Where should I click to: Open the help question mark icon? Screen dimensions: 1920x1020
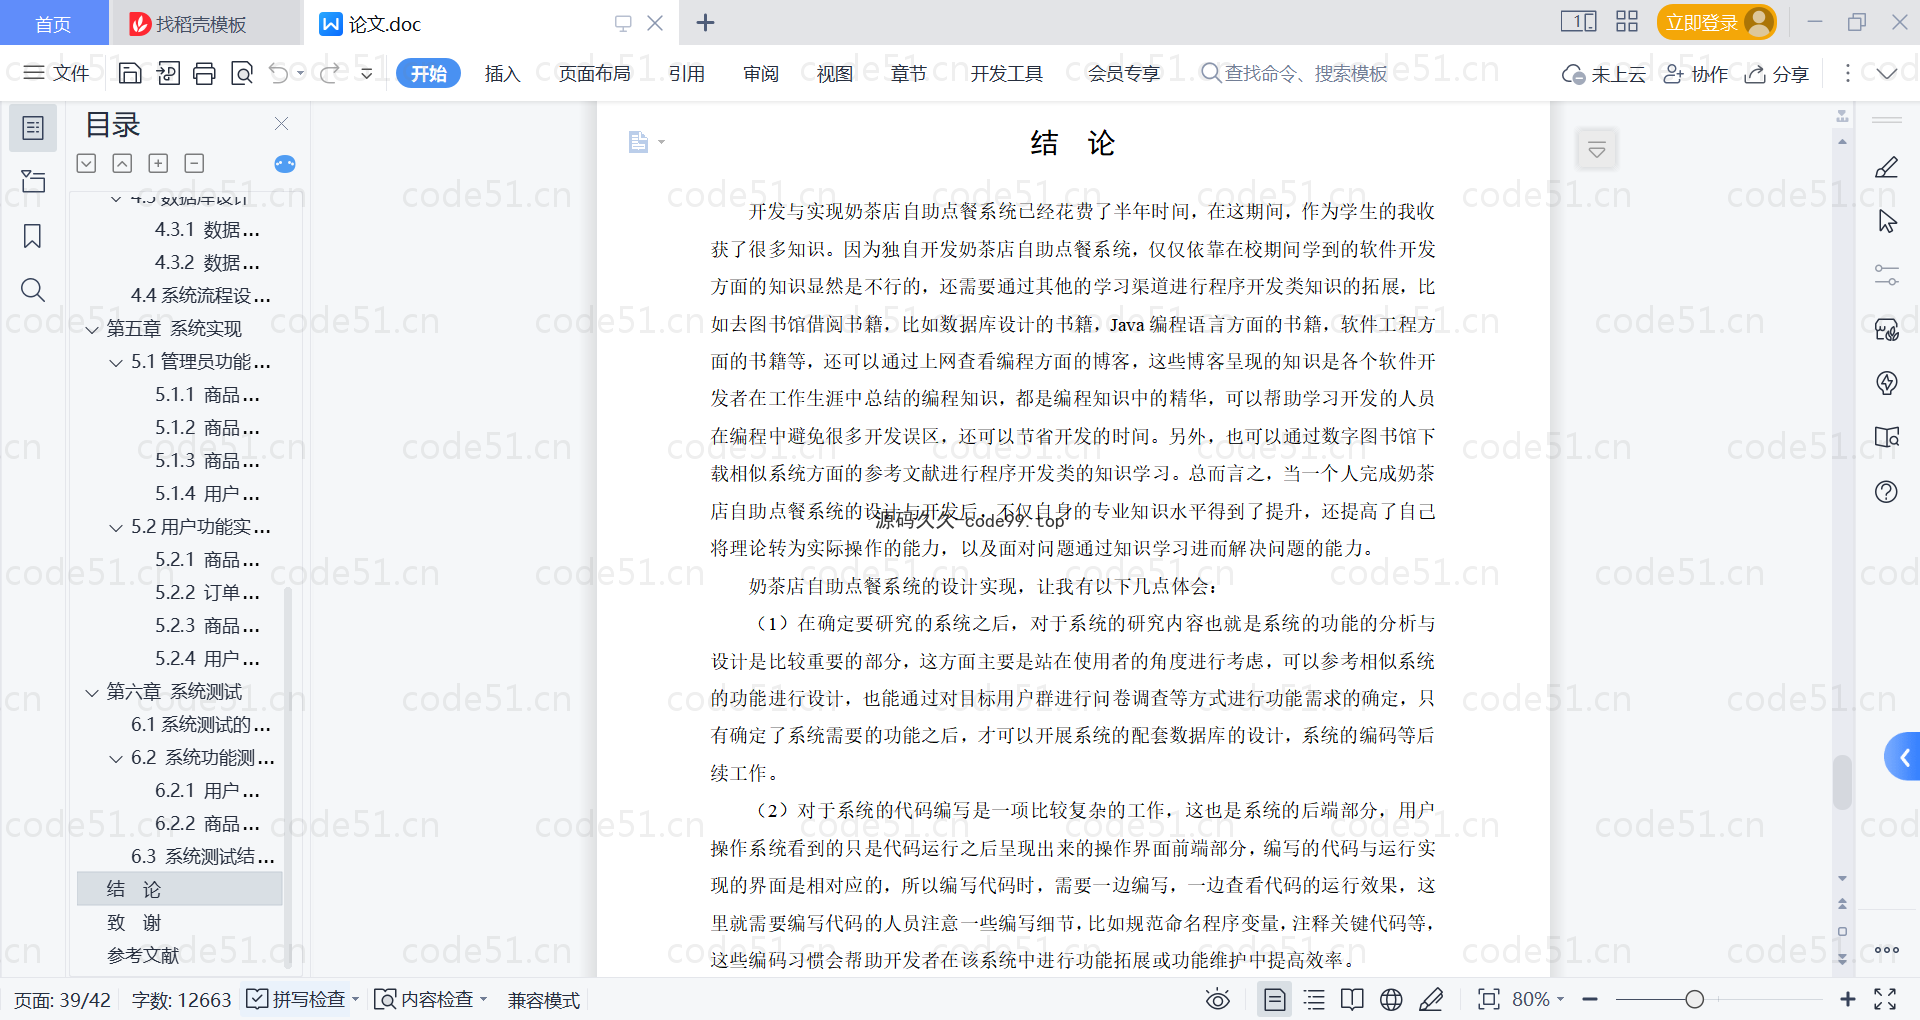(1887, 491)
